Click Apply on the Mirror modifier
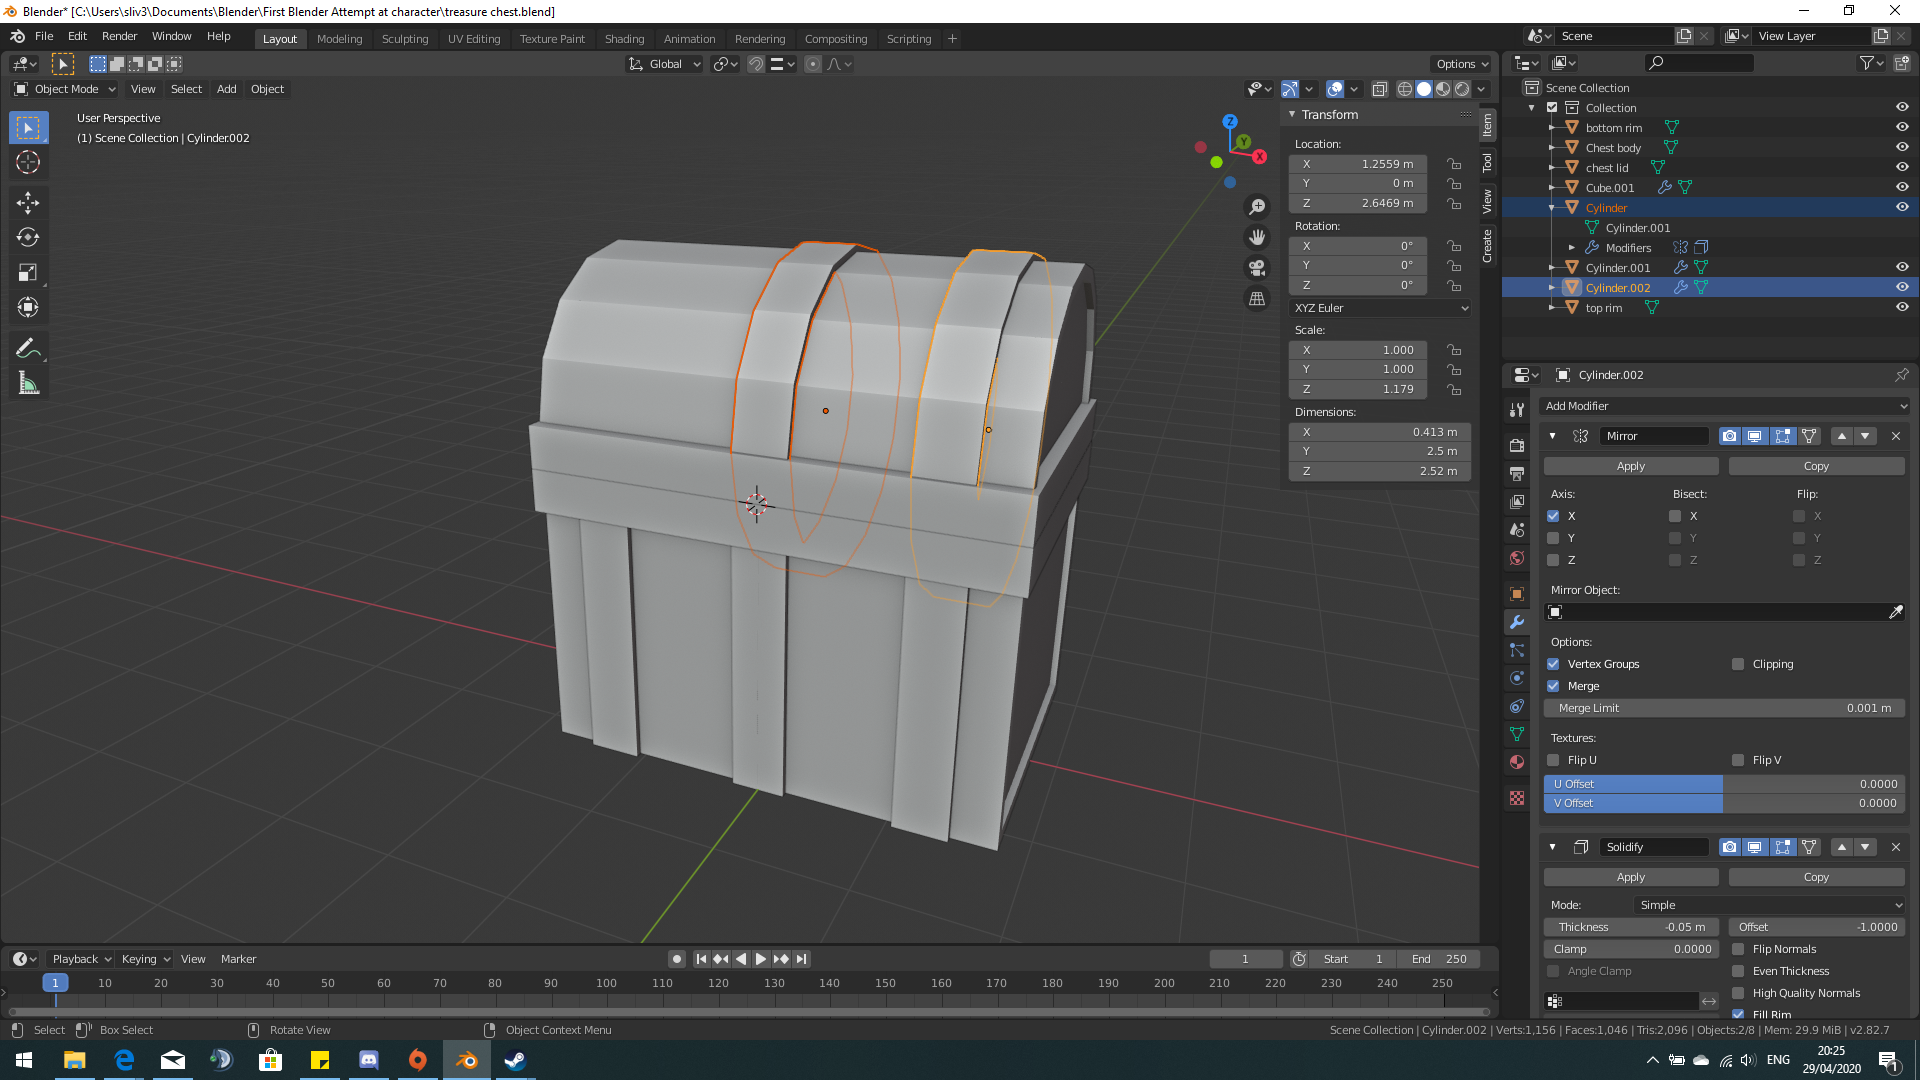 (1630, 466)
